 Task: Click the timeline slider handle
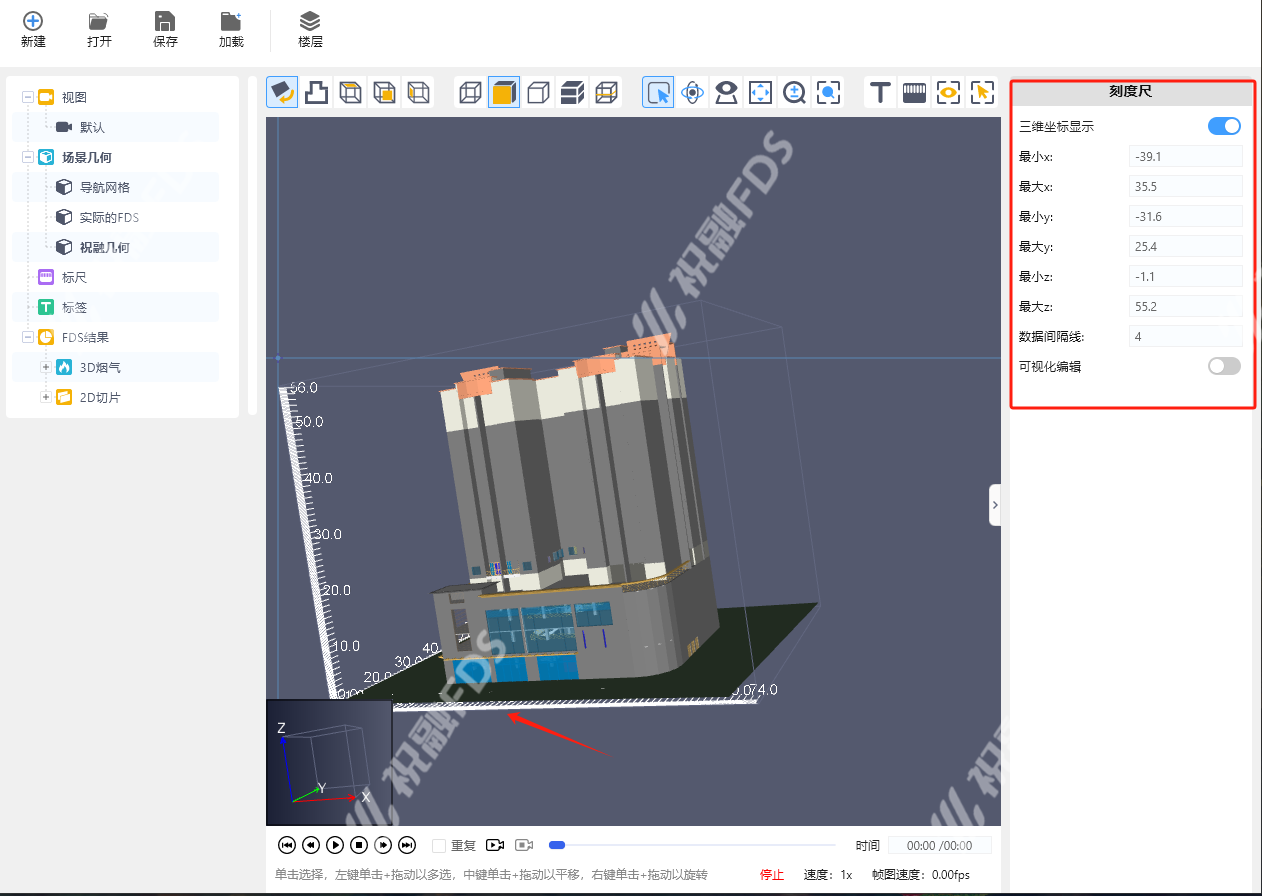point(557,846)
